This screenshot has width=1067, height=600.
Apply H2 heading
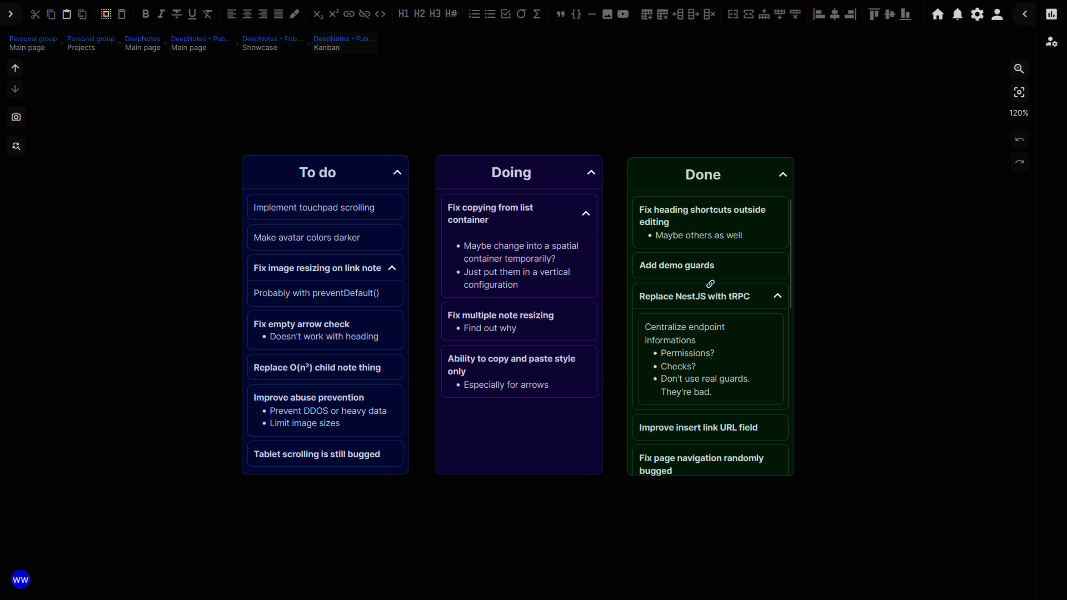pyautogui.click(x=419, y=14)
